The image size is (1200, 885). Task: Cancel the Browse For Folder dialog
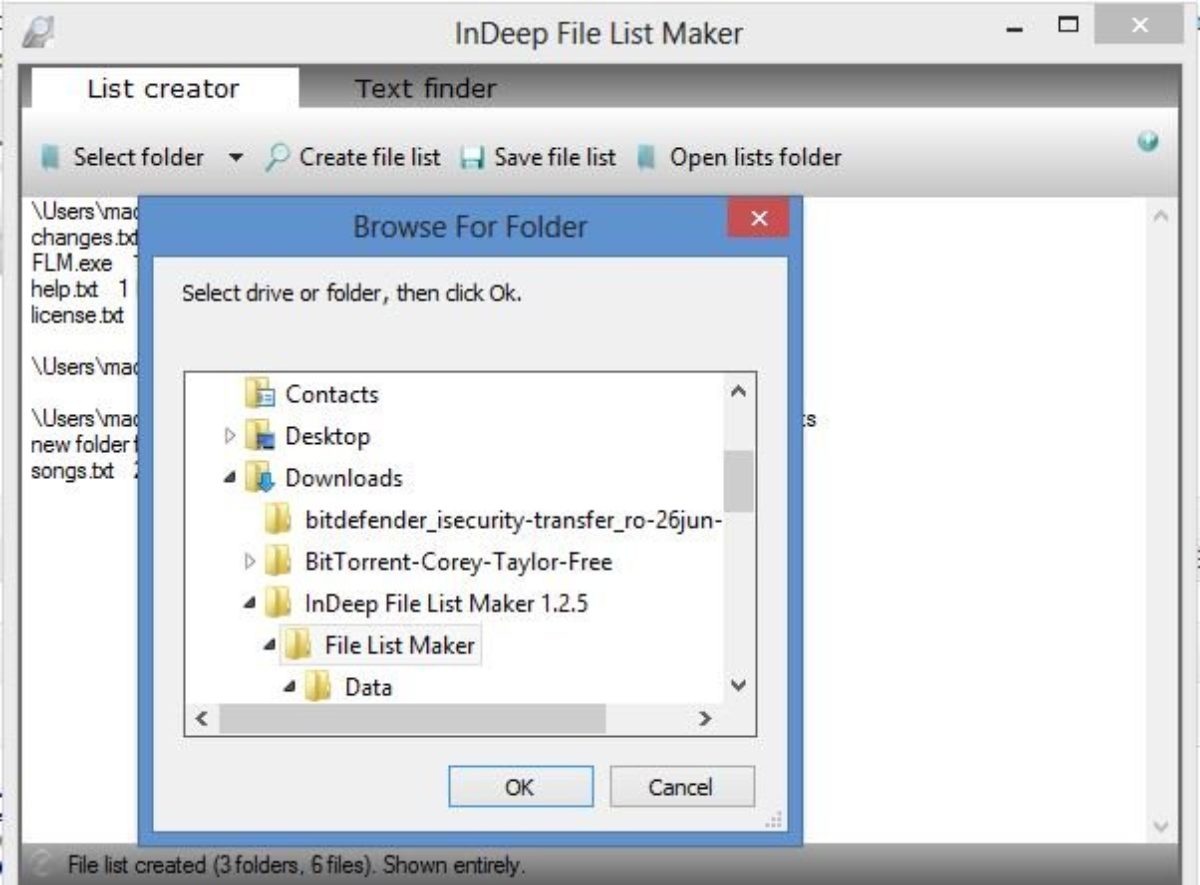[680, 787]
